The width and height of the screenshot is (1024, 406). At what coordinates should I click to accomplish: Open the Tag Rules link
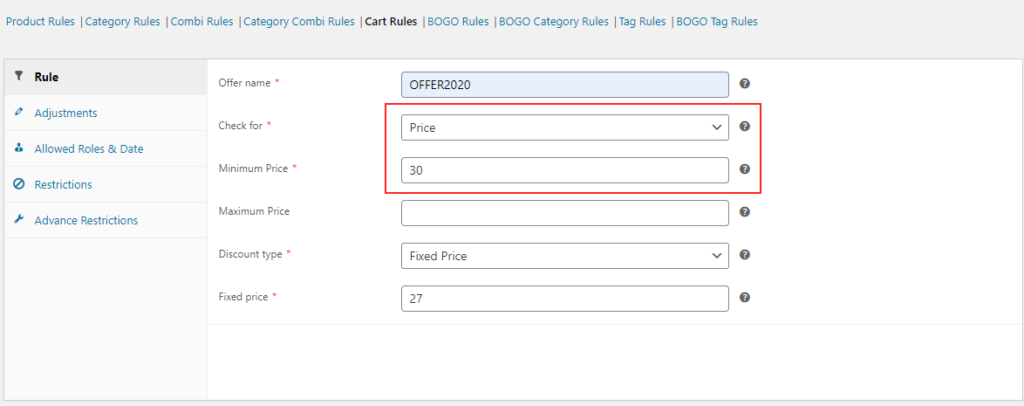click(641, 21)
